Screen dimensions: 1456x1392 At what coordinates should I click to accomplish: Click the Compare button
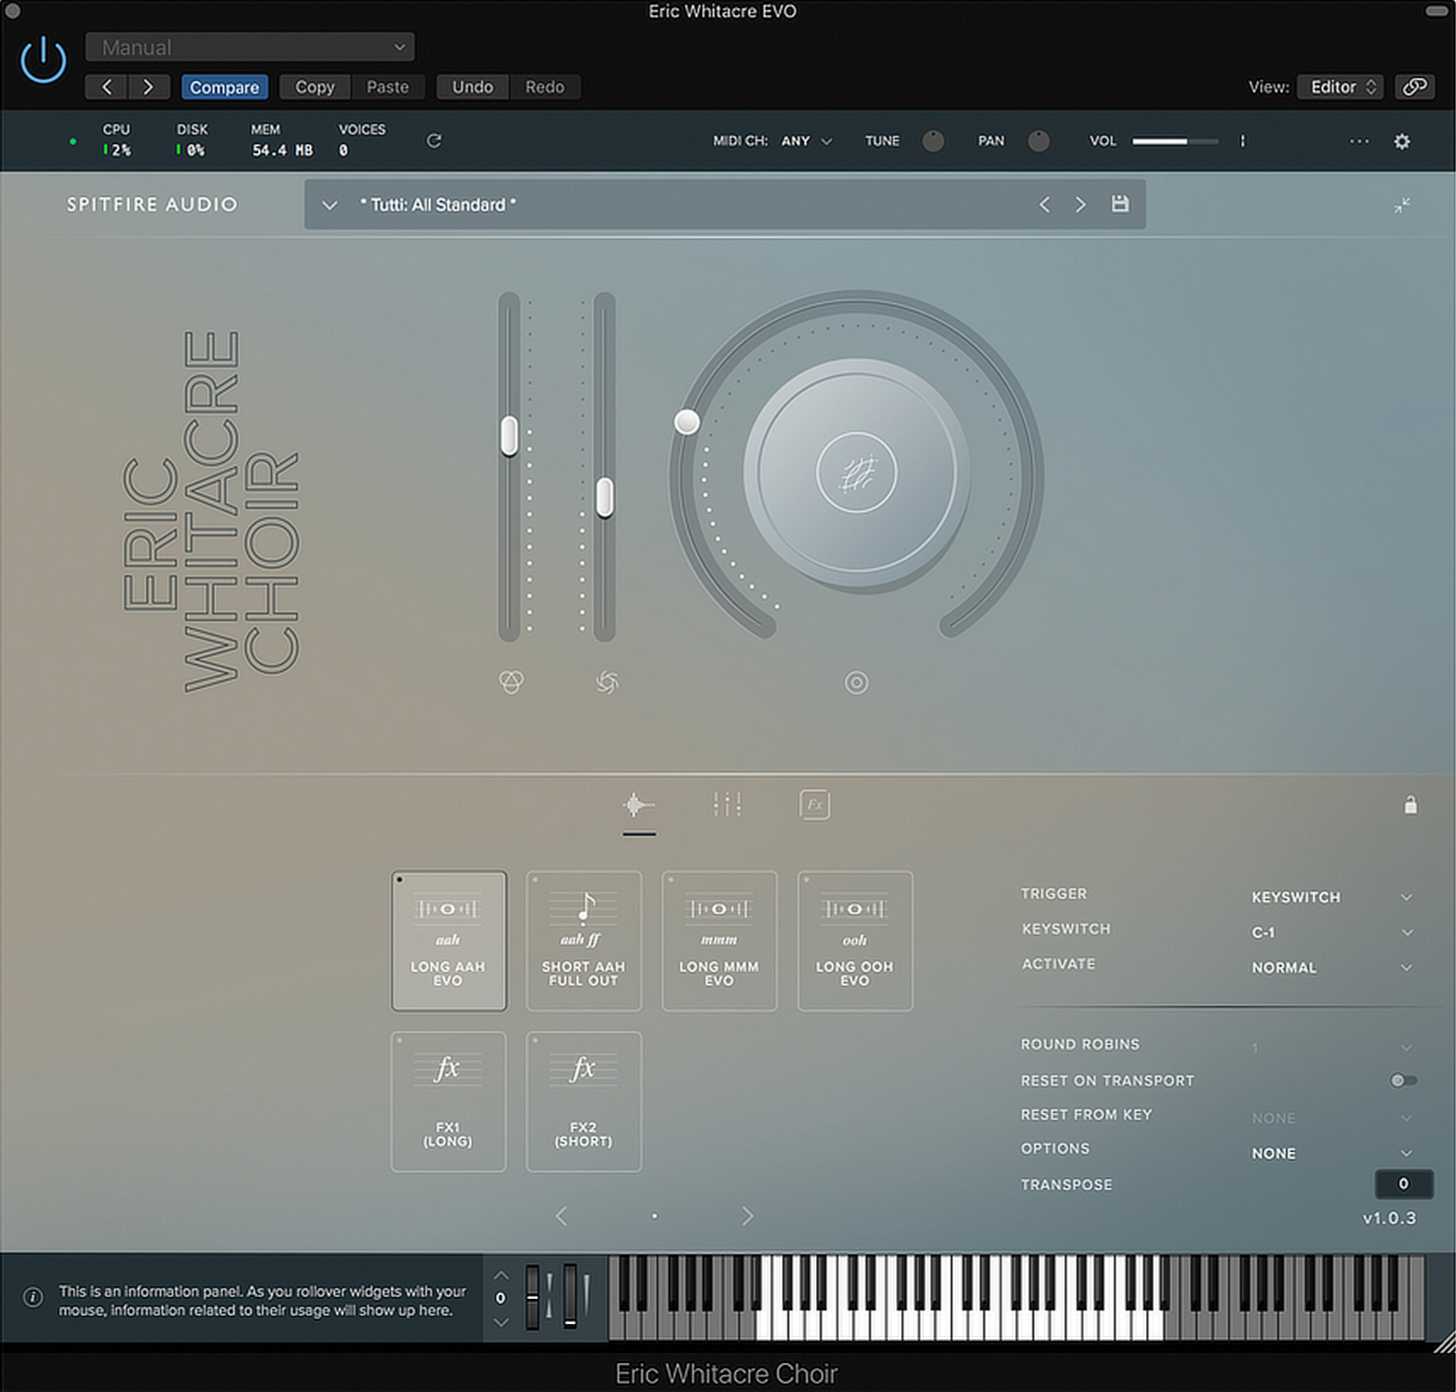pyautogui.click(x=224, y=87)
